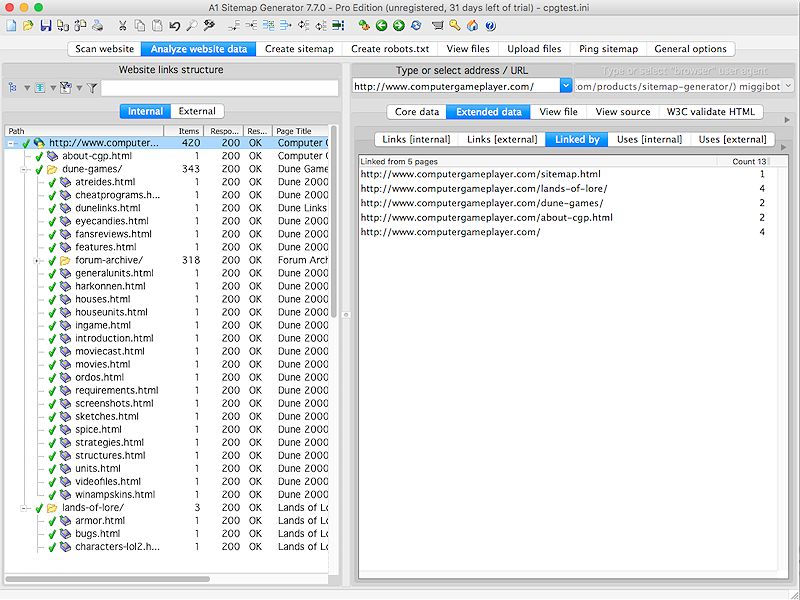Show the Links [internal] tab

point(416,139)
